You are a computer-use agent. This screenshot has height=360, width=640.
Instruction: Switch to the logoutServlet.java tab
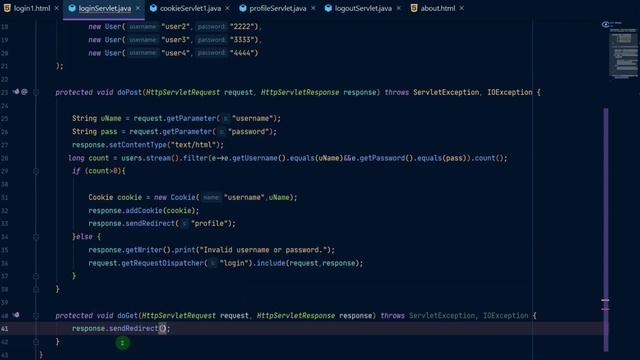coord(363,8)
